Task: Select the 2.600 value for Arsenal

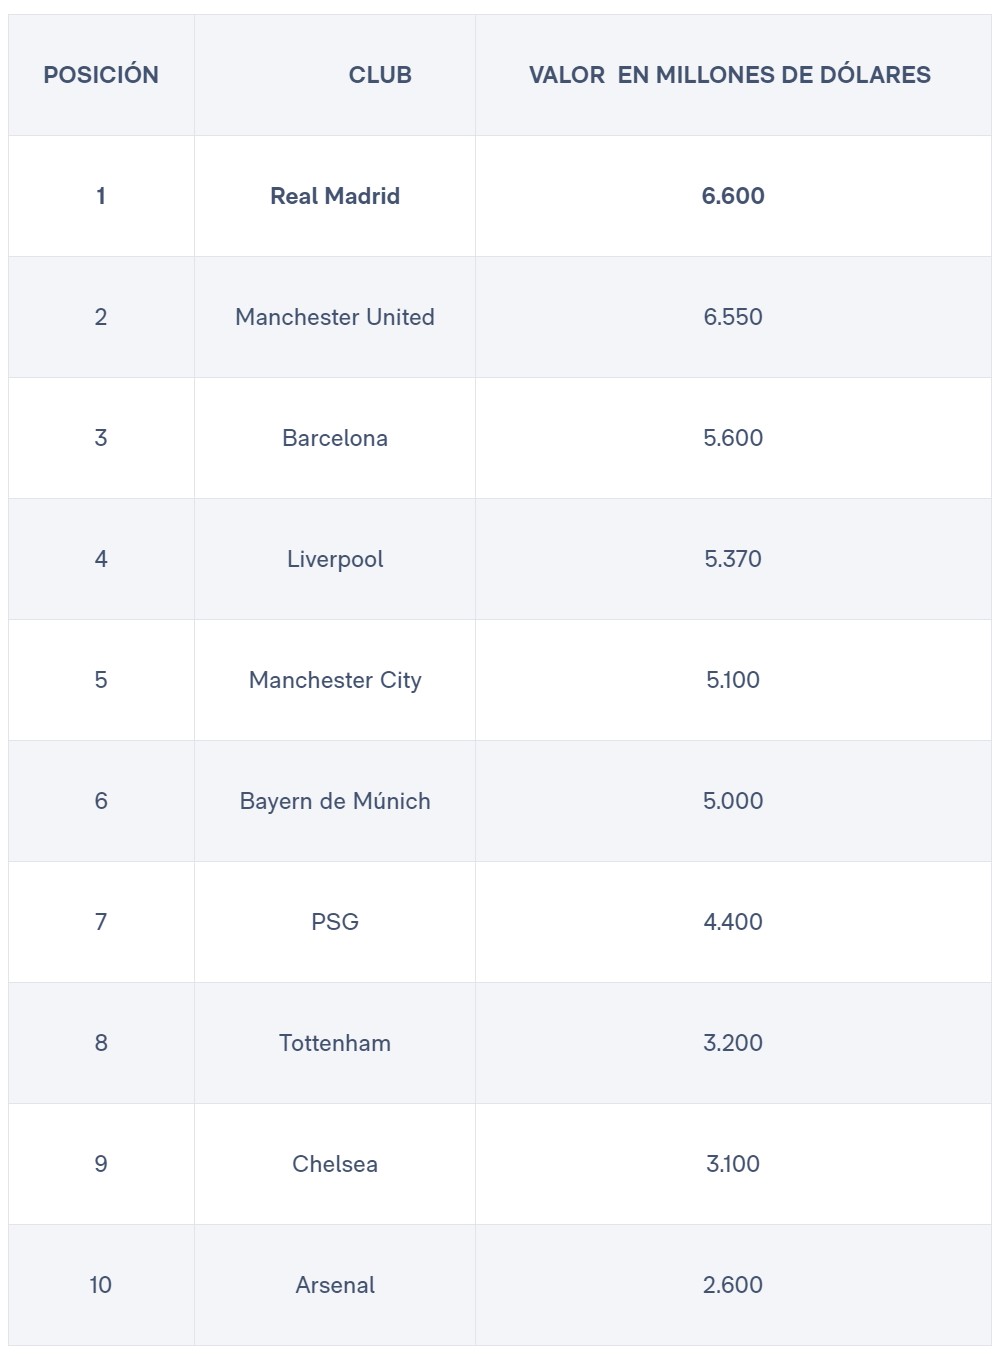Action: click(733, 1285)
